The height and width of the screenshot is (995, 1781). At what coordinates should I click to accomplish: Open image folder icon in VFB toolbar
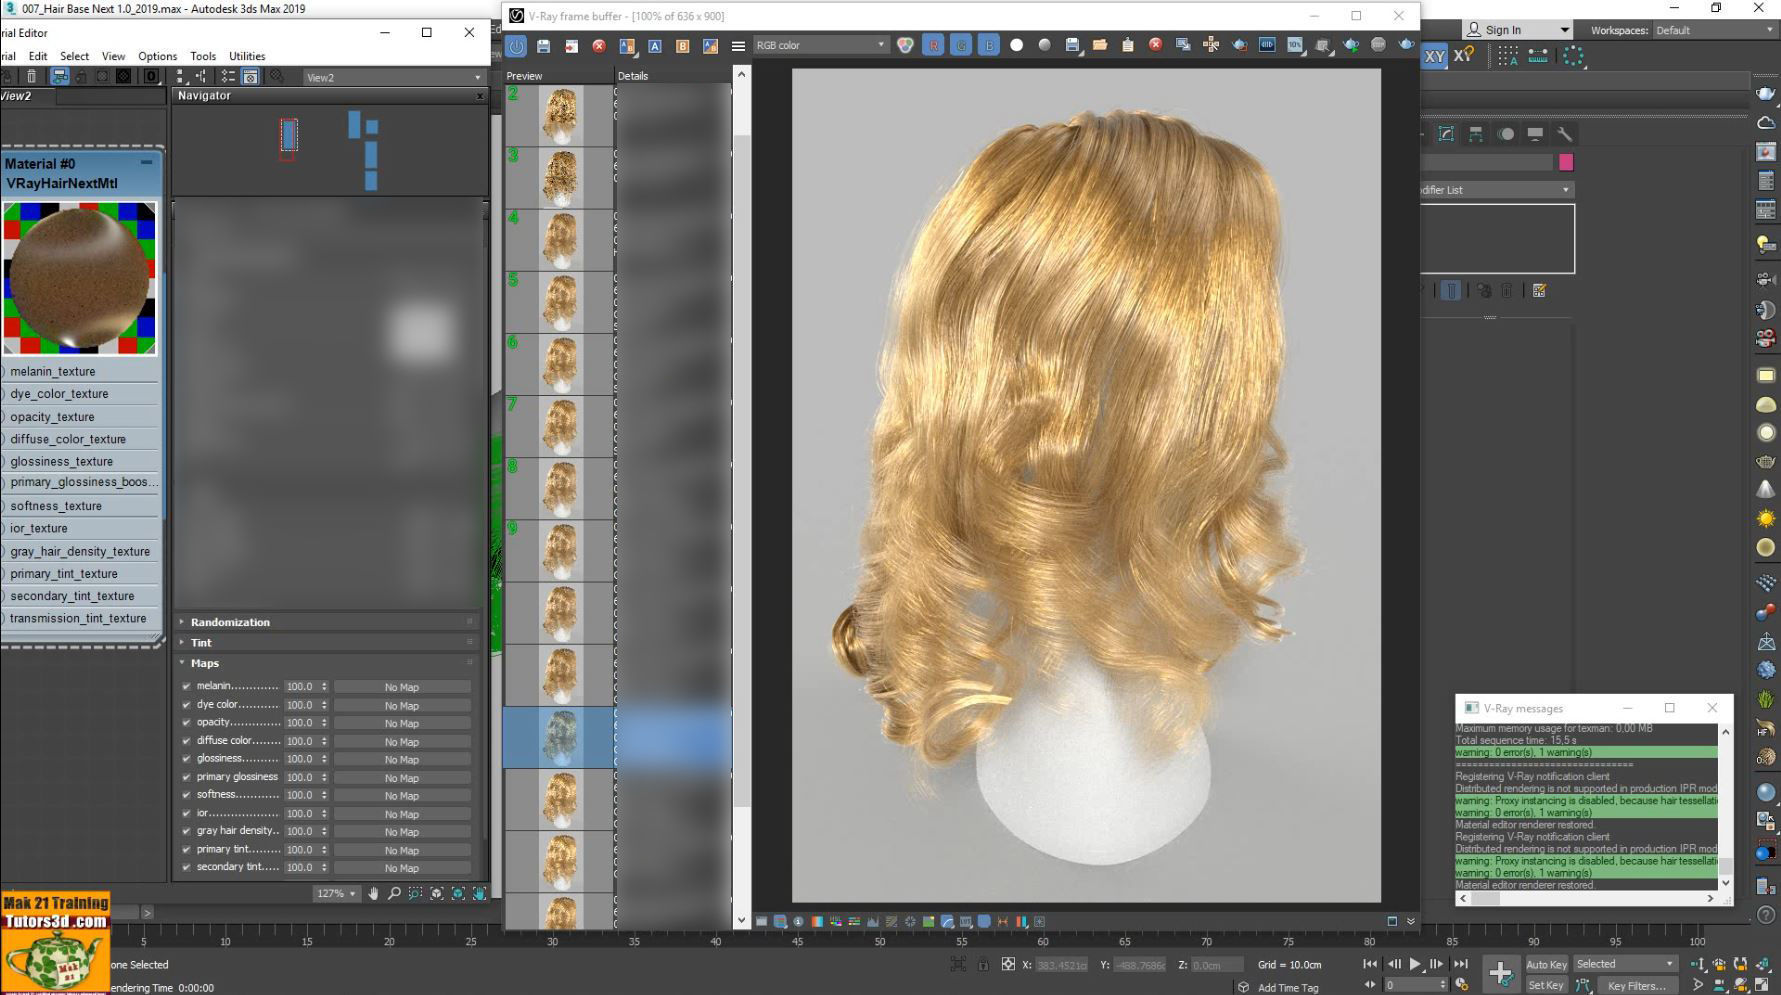tap(1100, 45)
